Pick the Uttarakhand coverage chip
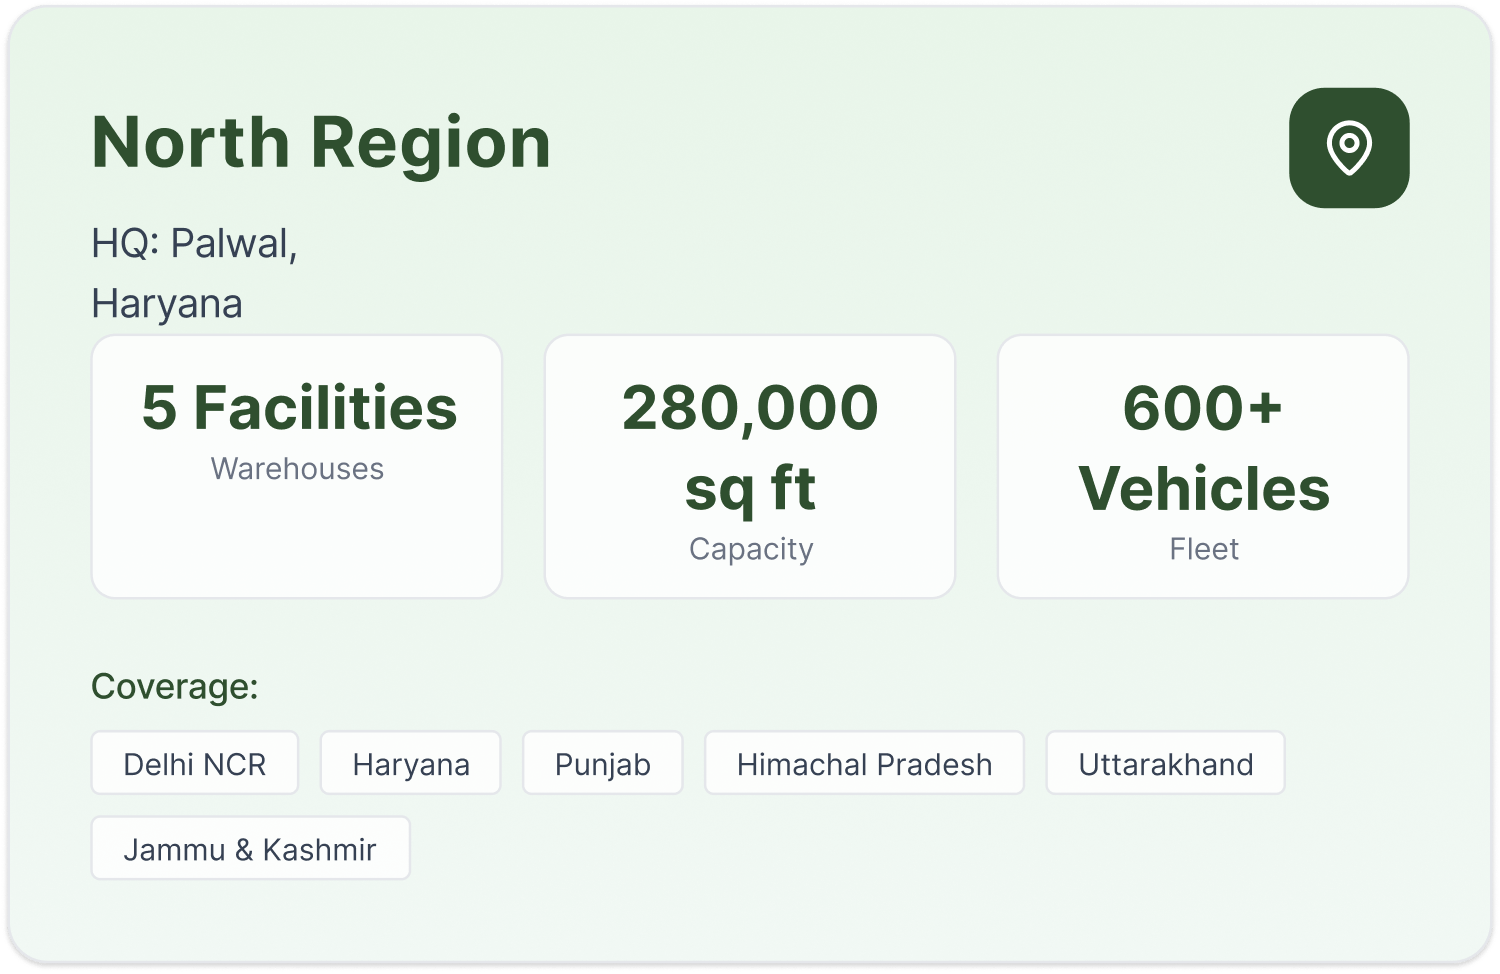The width and height of the screenshot is (1500, 974). [x=1166, y=764]
